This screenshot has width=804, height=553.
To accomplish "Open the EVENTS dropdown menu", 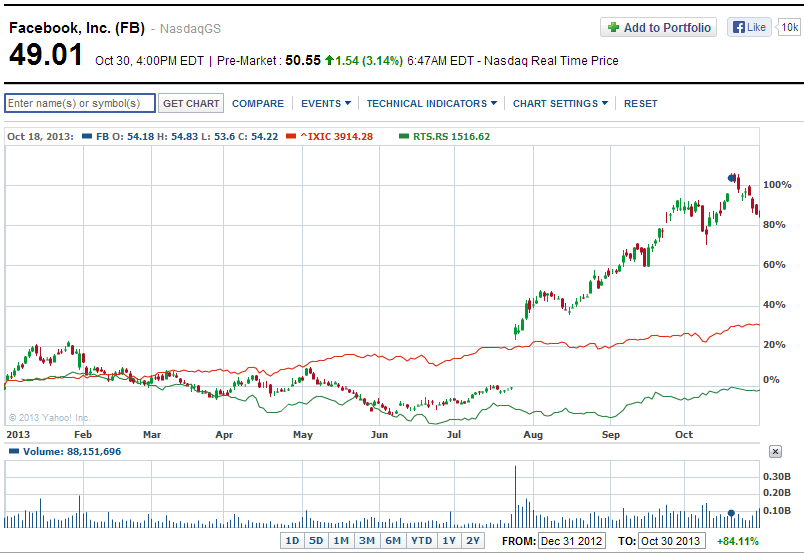I will 326,104.
